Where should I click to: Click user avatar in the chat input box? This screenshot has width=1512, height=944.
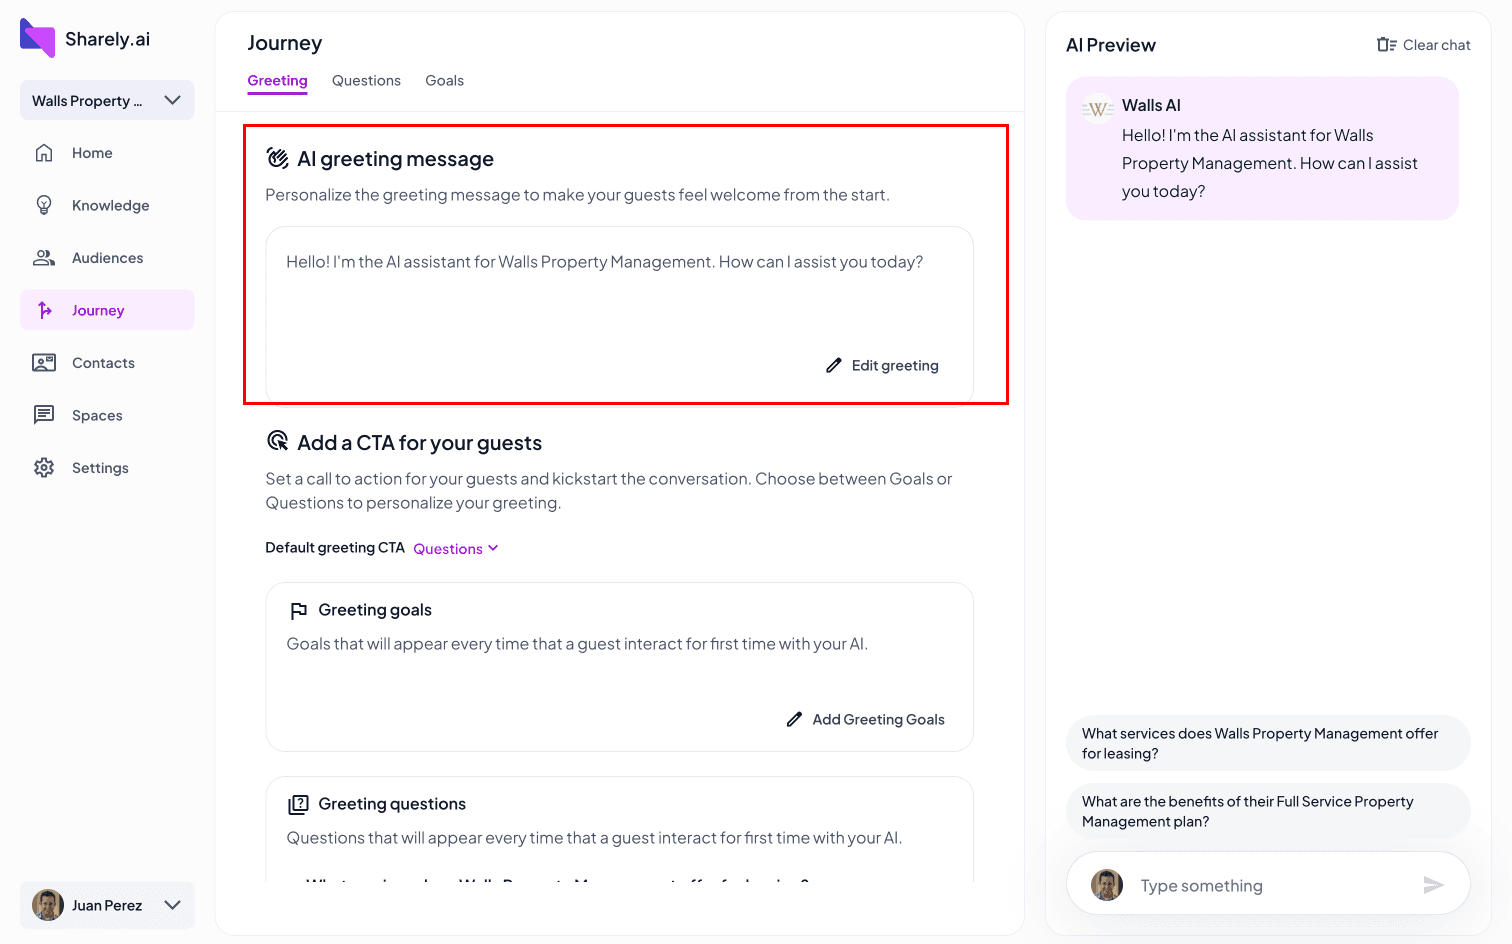(x=1107, y=885)
